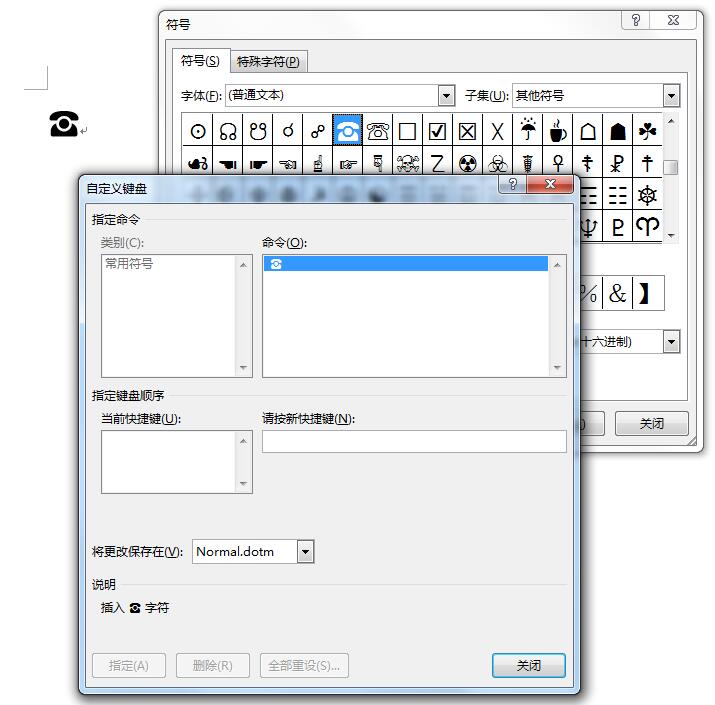Choose the hot beverage cup symbol
Viewport: 715px width, 705px height.
(558, 131)
